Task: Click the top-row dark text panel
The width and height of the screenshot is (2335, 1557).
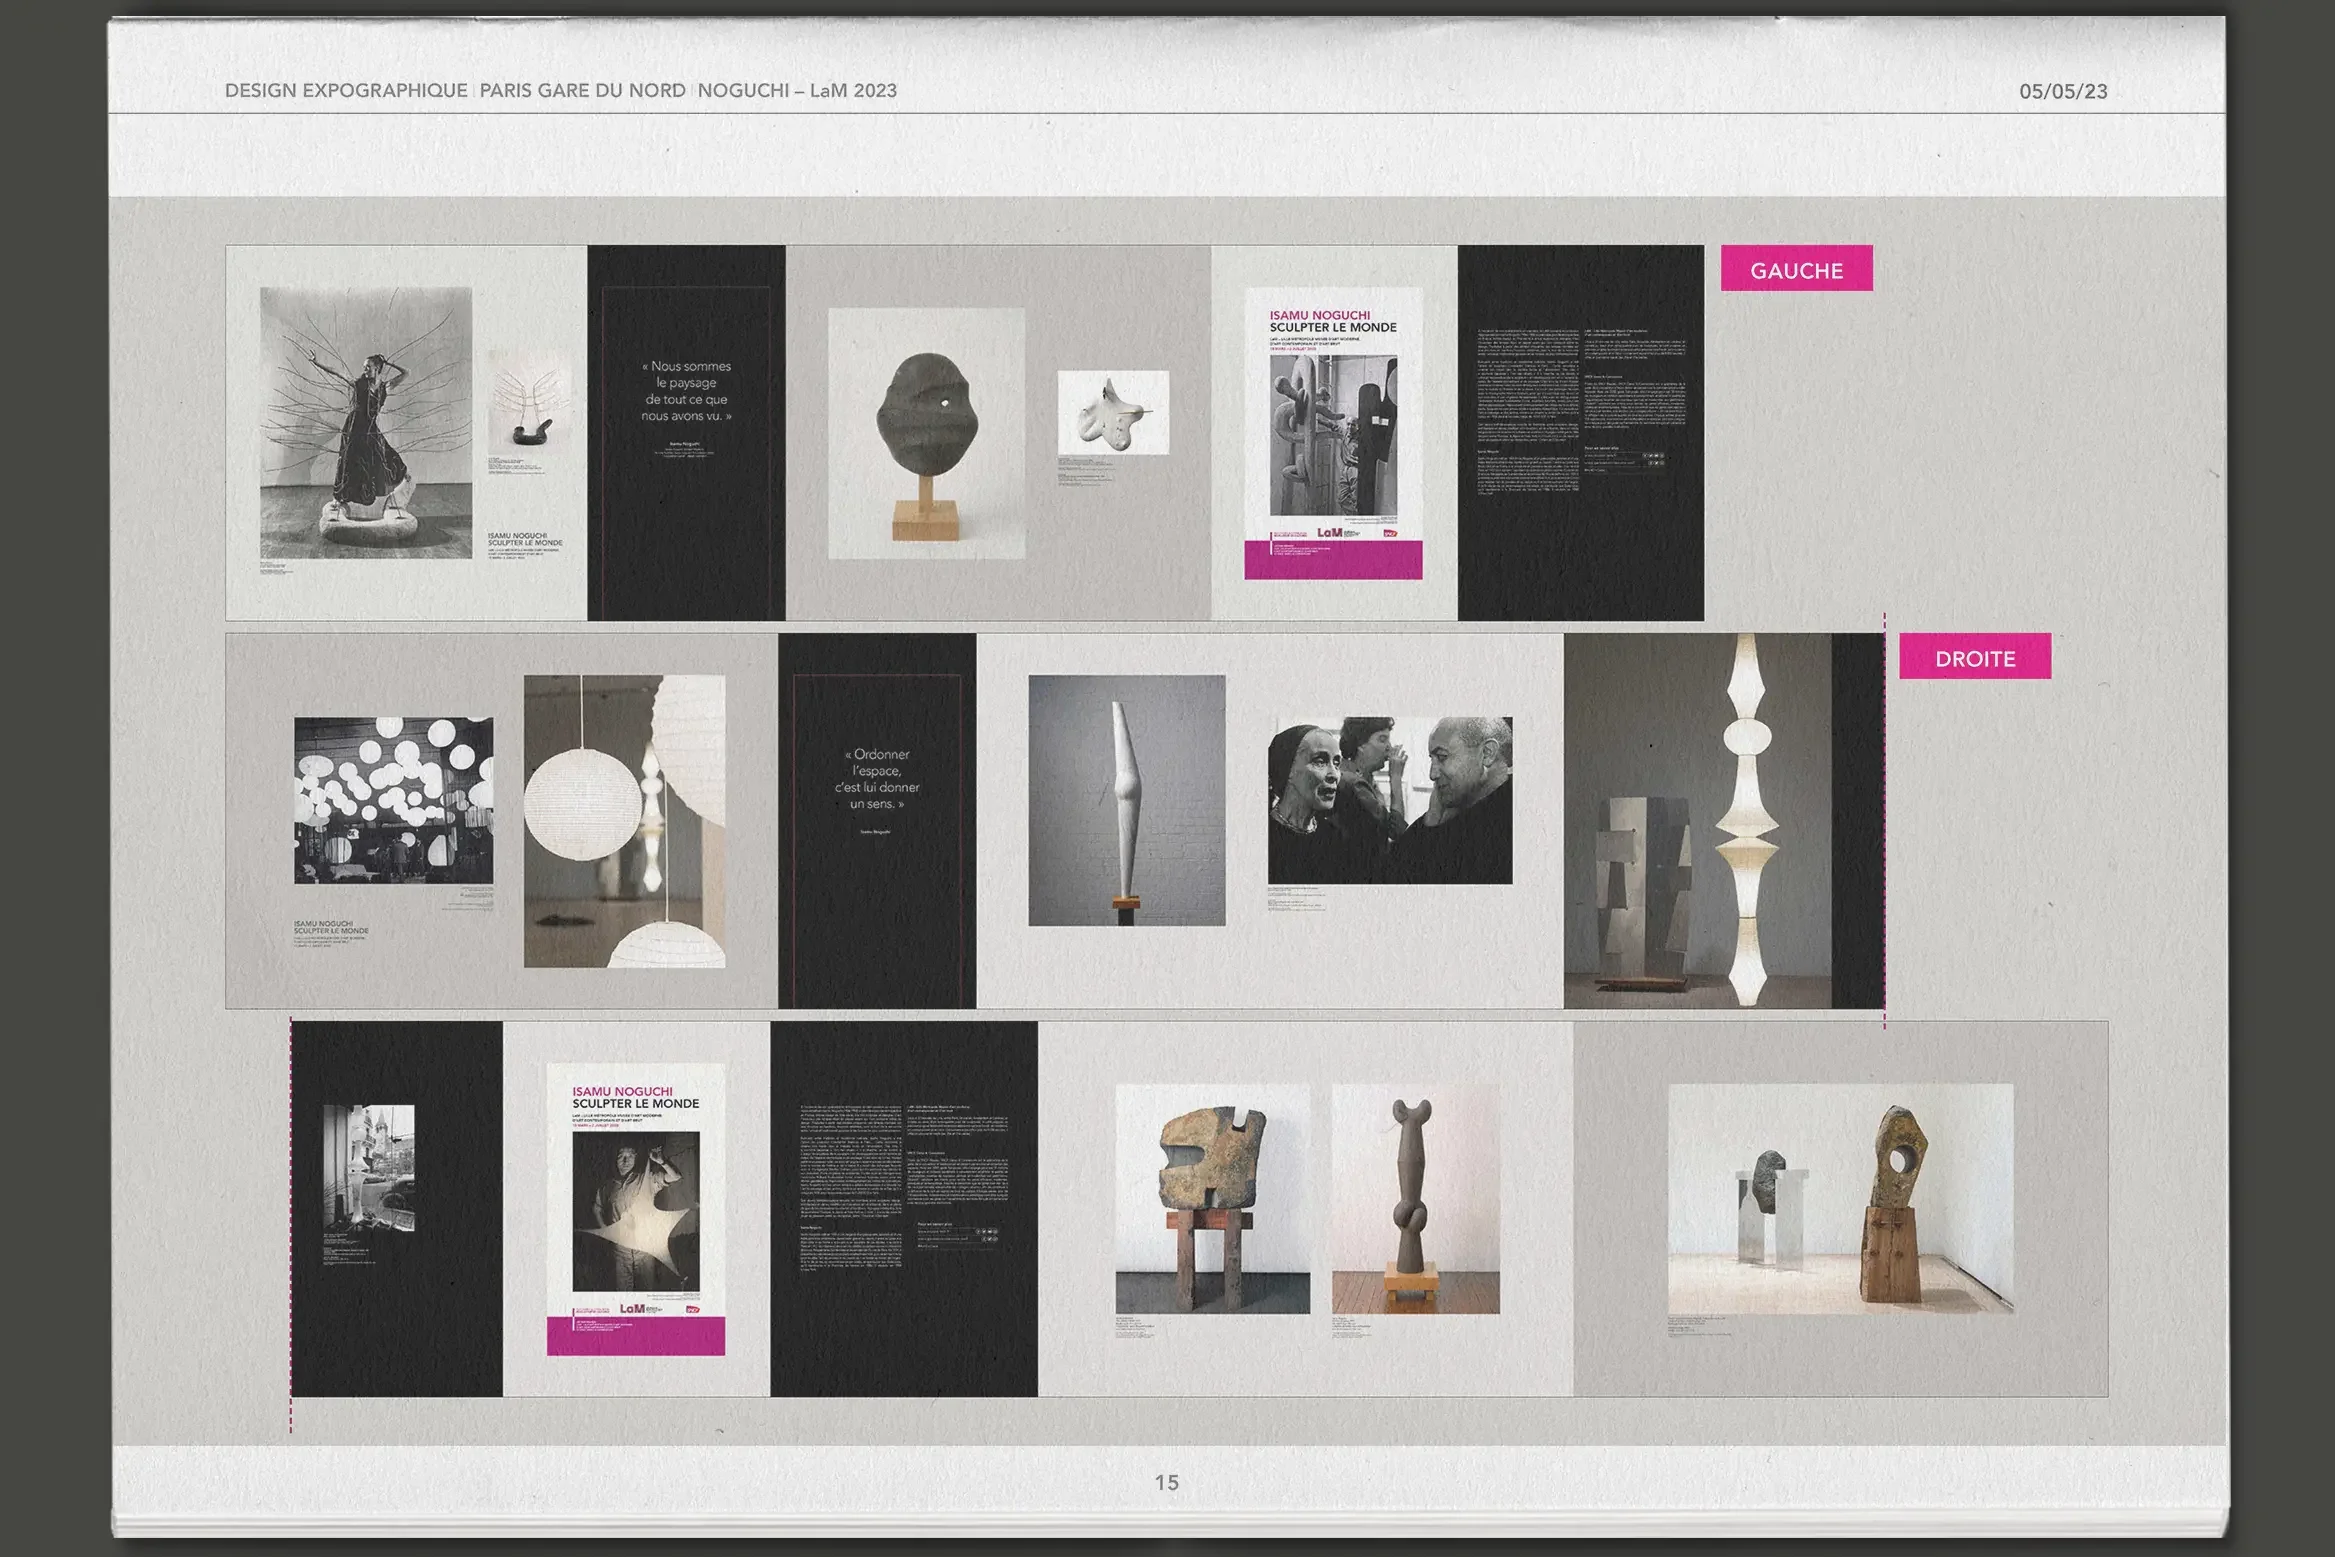Action: point(1581,433)
